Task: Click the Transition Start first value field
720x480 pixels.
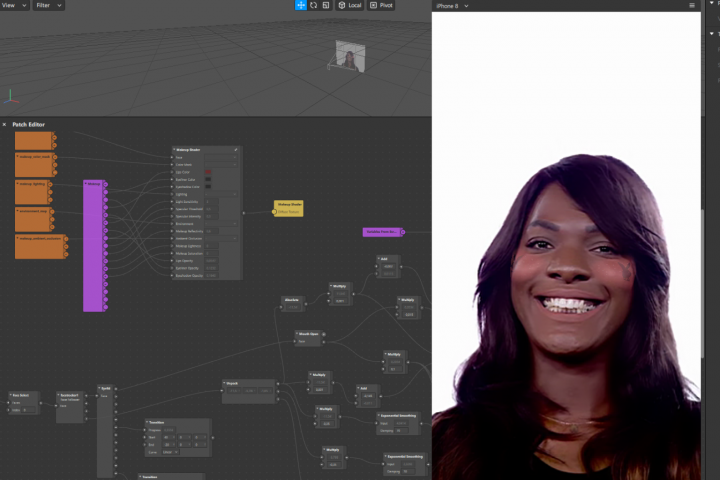Action: 168,437
